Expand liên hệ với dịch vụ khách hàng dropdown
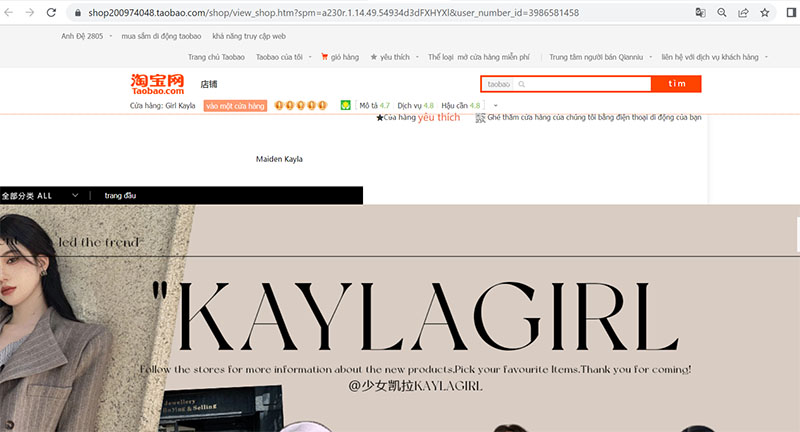 pos(714,57)
